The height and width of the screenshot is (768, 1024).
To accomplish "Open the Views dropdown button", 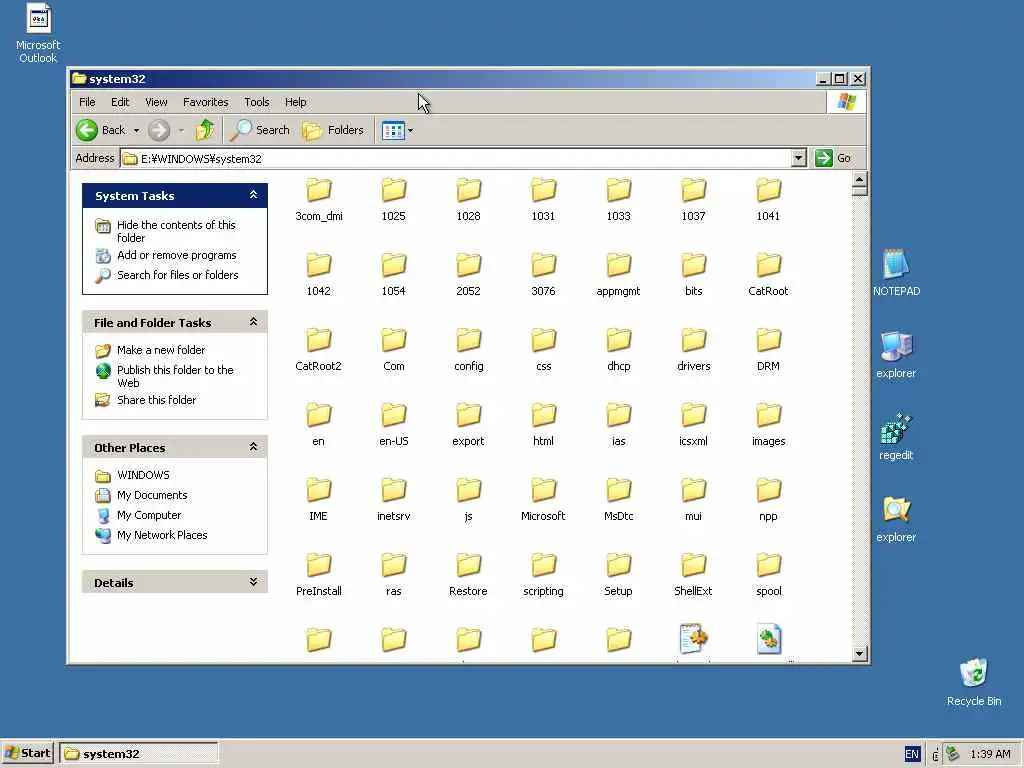I will [396, 131].
